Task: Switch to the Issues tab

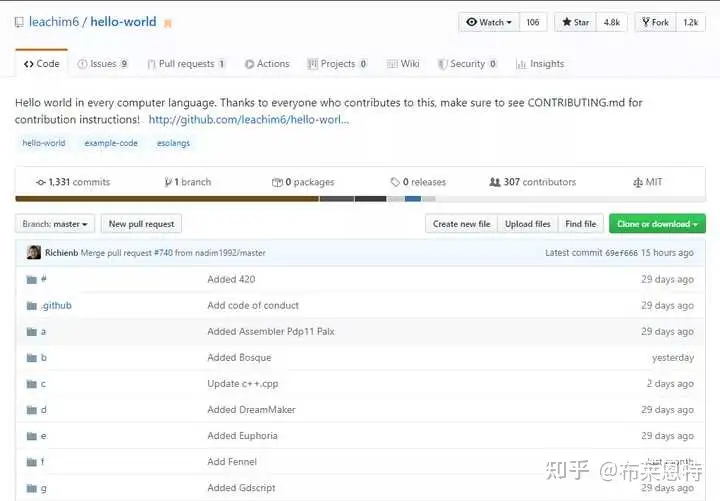Action: (x=102, y=64)
